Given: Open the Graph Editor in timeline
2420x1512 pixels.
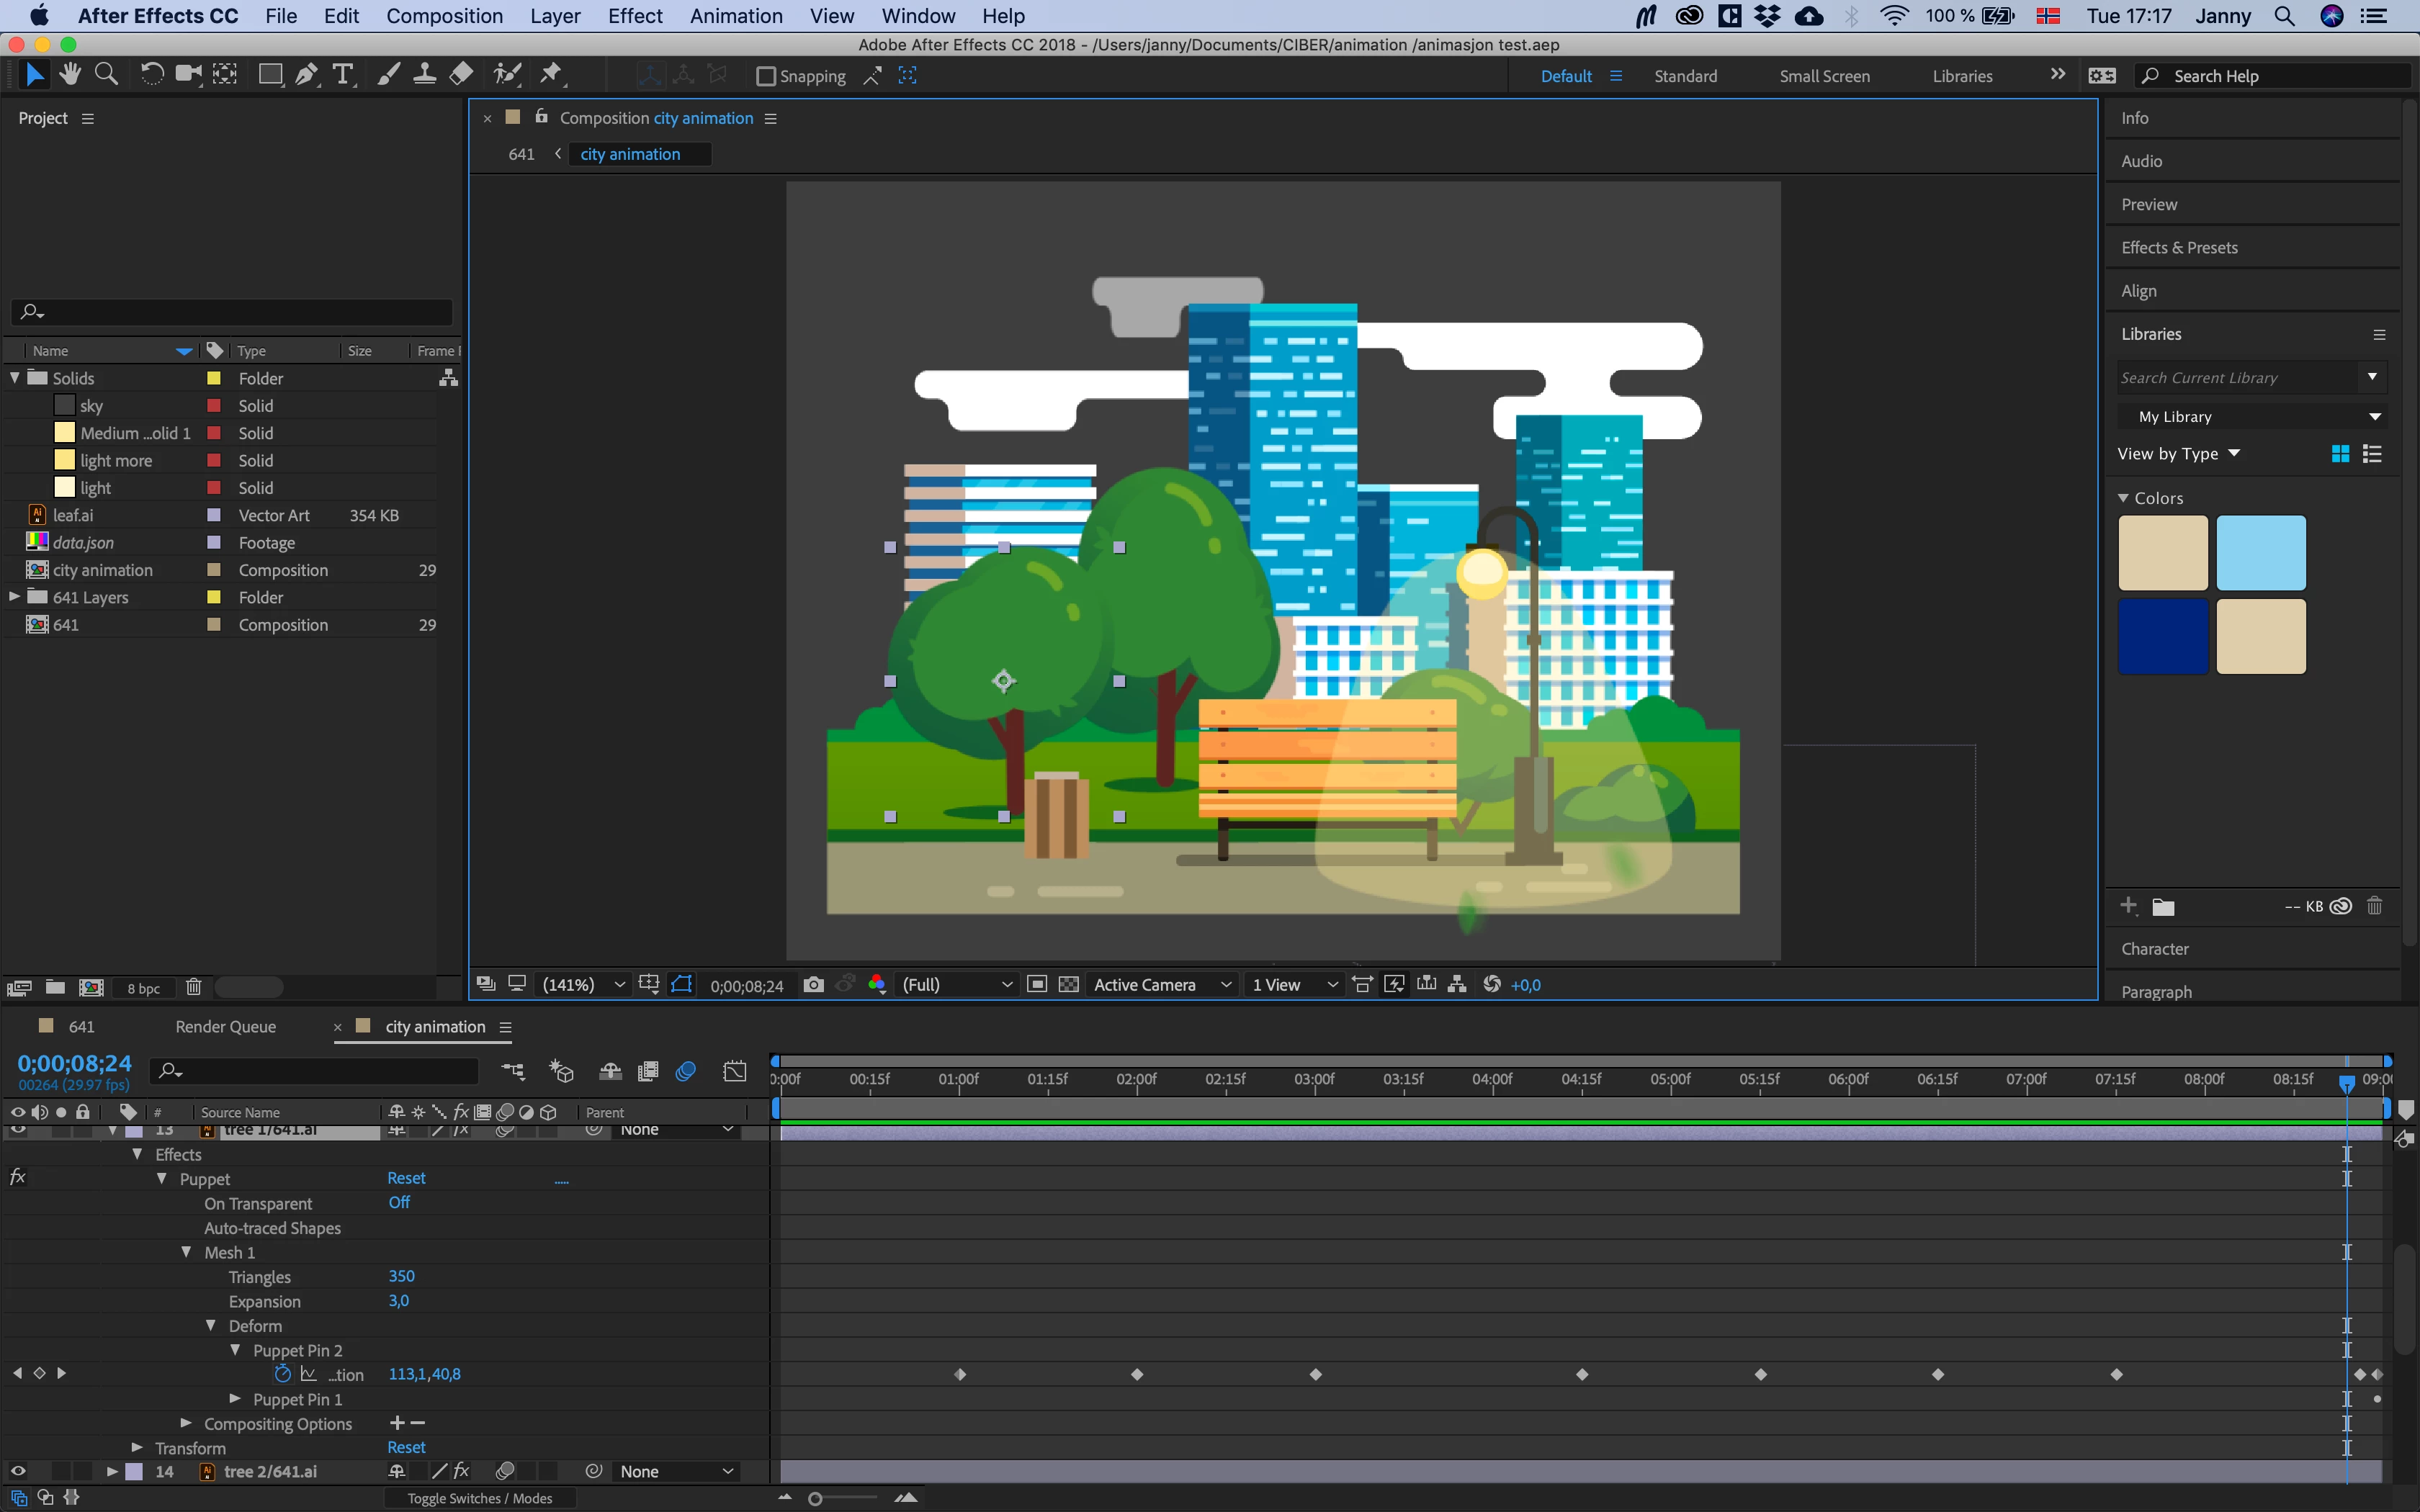Looking at the screenshot, I should [735, 1072].
